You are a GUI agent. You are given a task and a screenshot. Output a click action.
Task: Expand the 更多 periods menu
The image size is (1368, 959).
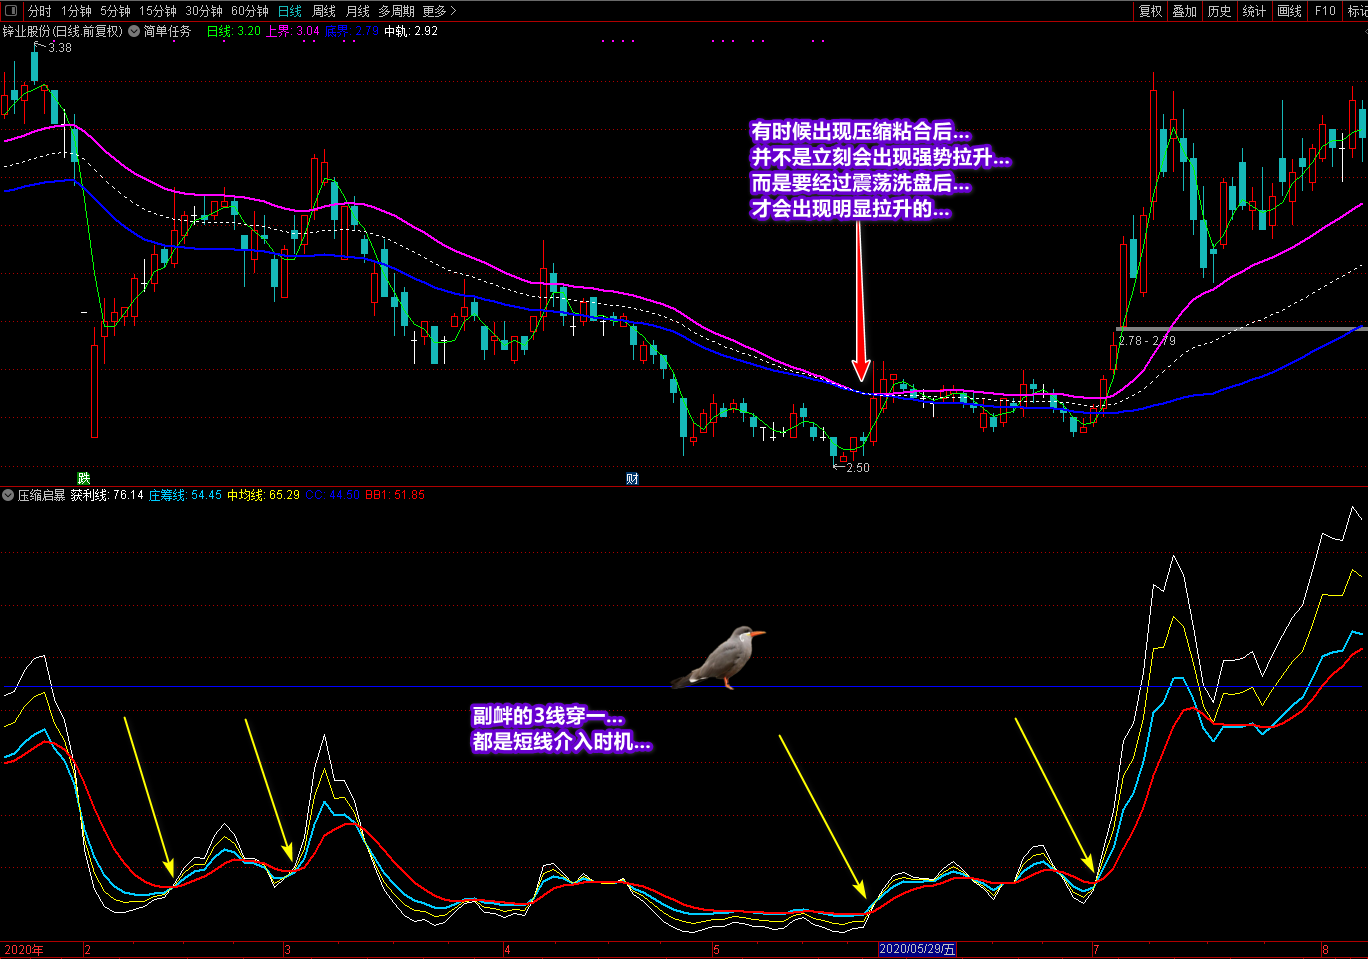pyautogui.click(x=439, y=11)
